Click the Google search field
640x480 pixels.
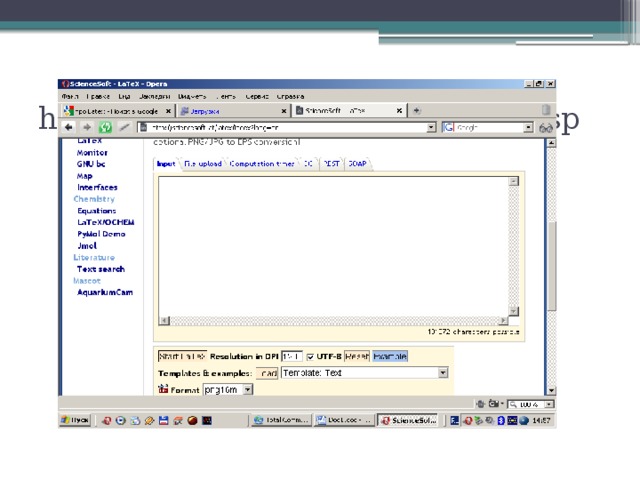[489, 127]
